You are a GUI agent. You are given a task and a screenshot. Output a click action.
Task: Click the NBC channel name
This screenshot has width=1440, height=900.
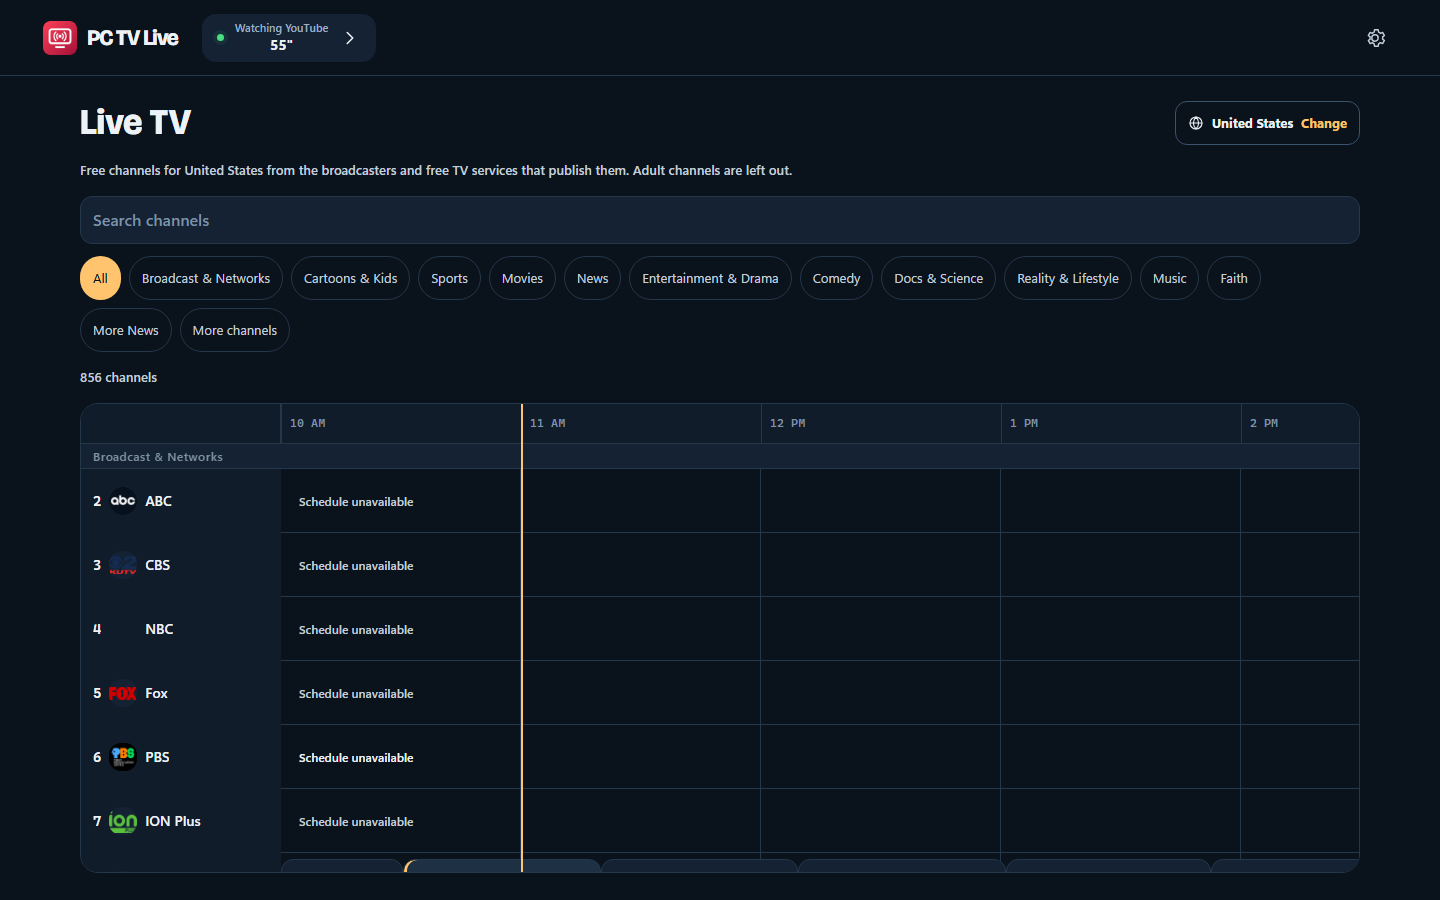(159, 629)
